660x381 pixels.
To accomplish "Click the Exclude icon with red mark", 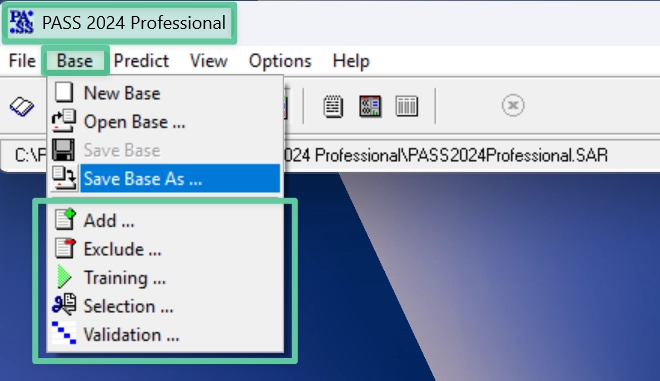I will (65, 248).
